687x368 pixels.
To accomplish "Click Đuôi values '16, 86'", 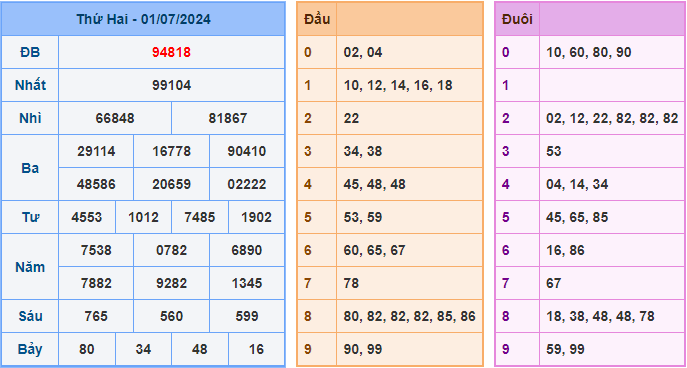I will [565, 250].
